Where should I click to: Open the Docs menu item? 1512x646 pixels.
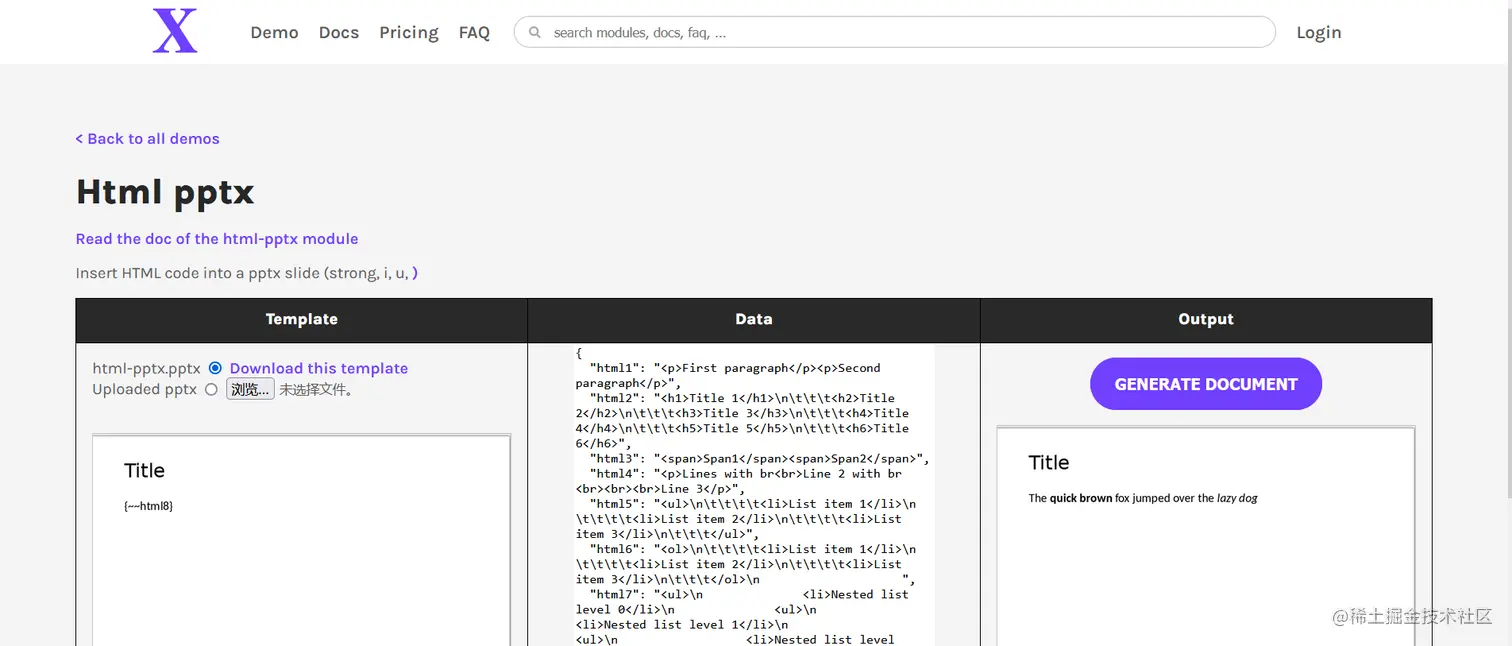pos(339,32)
